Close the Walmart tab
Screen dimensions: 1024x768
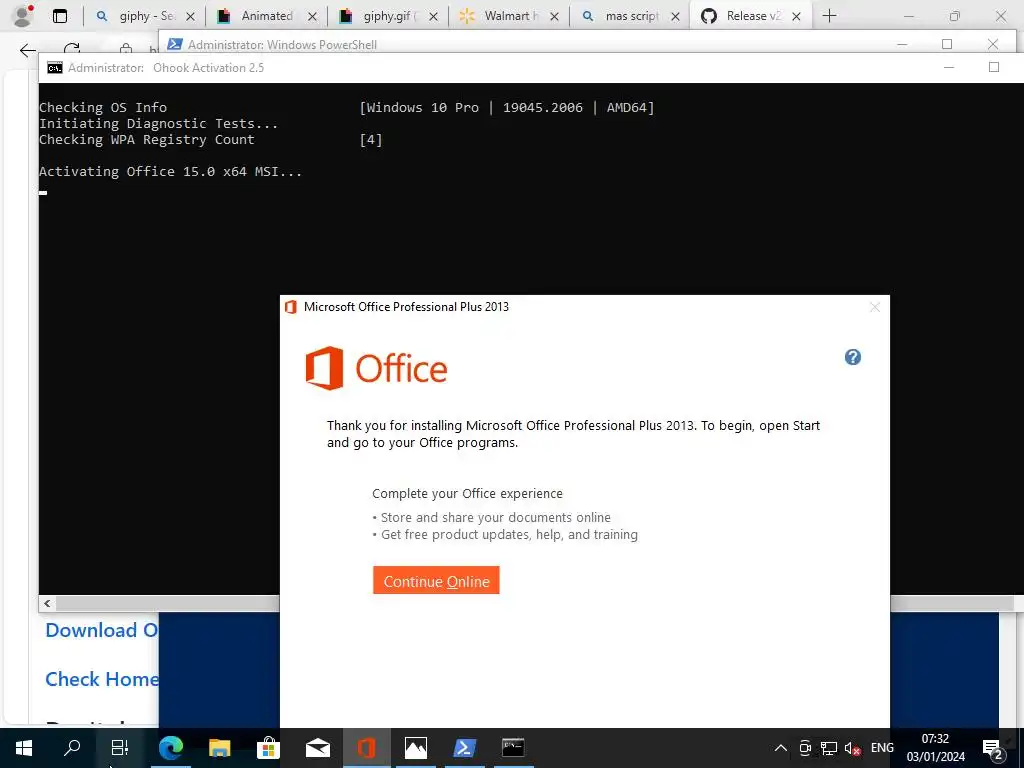coord(554,16)
